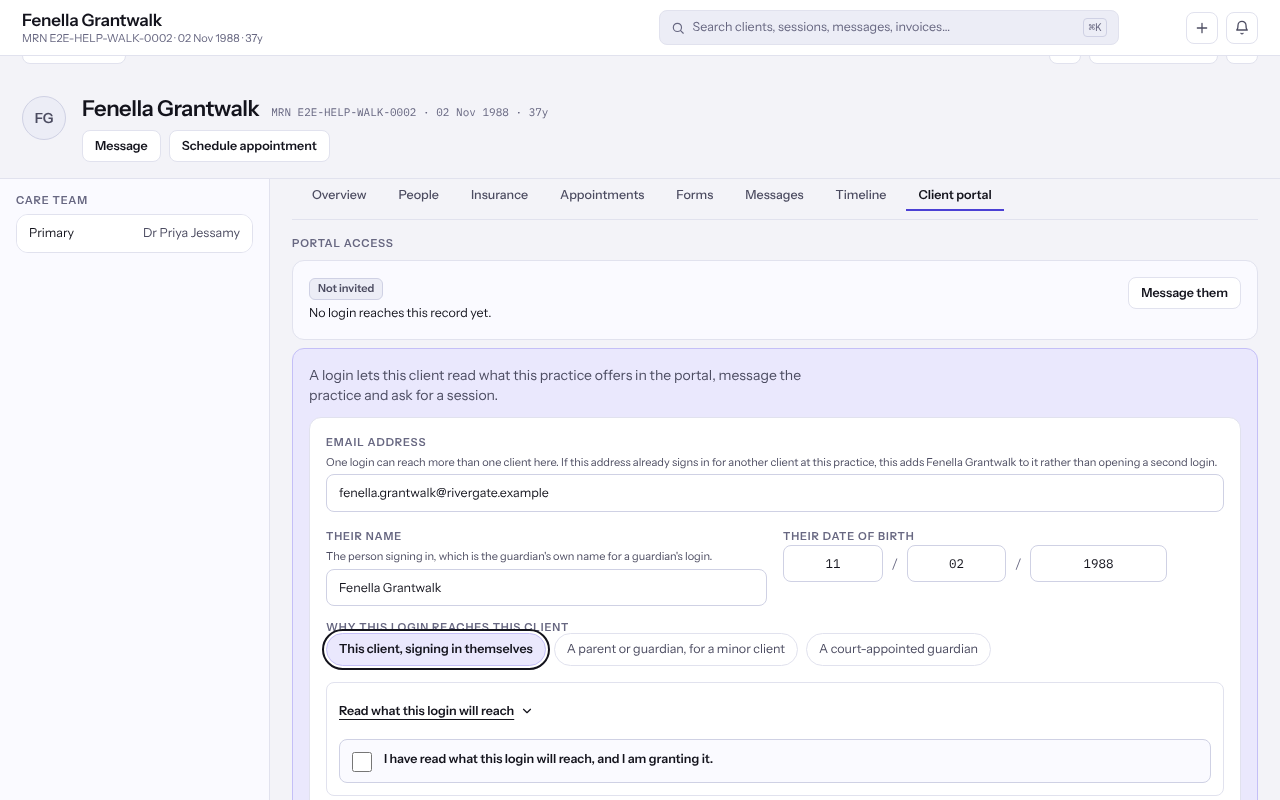Open the Insurance tab
Image resolution: width=1280 pixels, height=800 pixels.
point(499,195)
